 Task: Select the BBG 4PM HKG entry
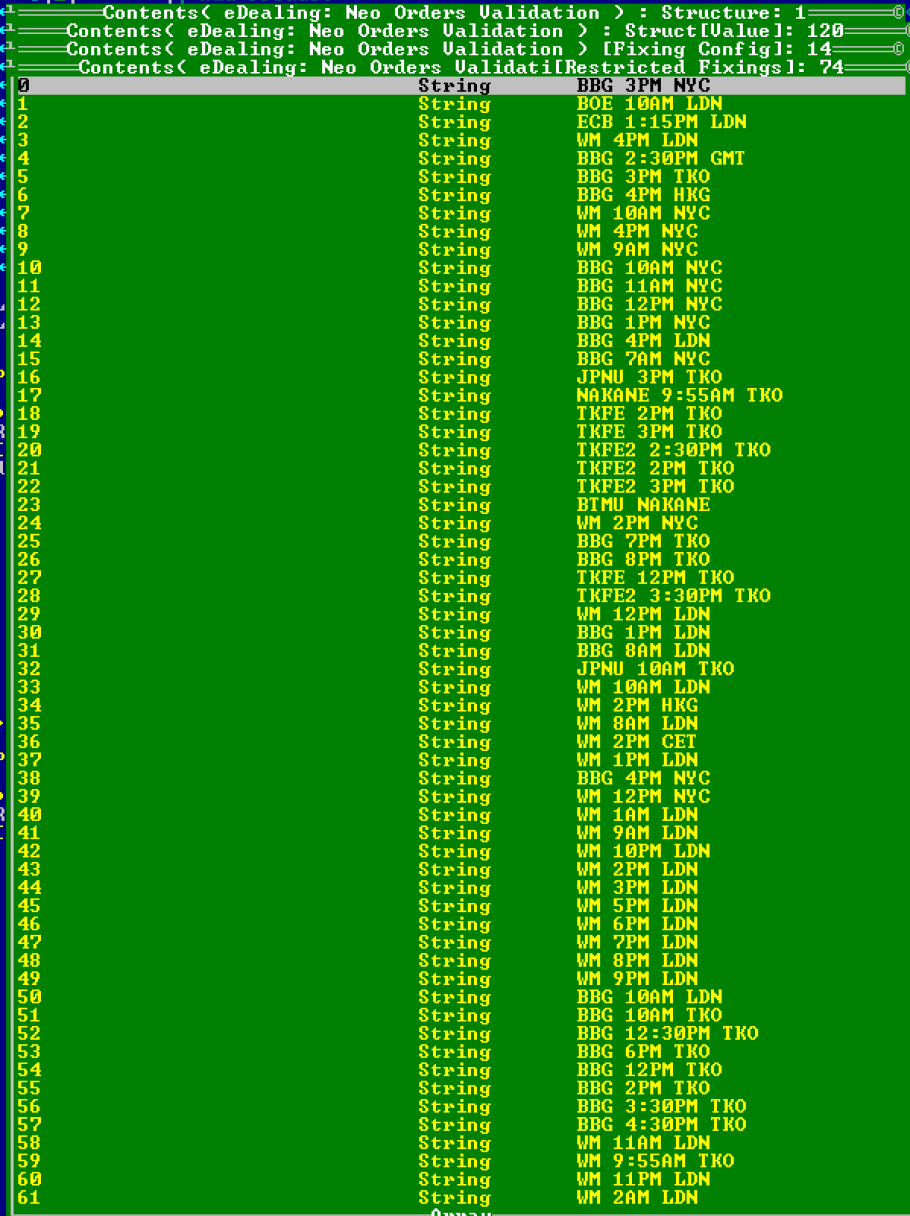coord(643,195)
